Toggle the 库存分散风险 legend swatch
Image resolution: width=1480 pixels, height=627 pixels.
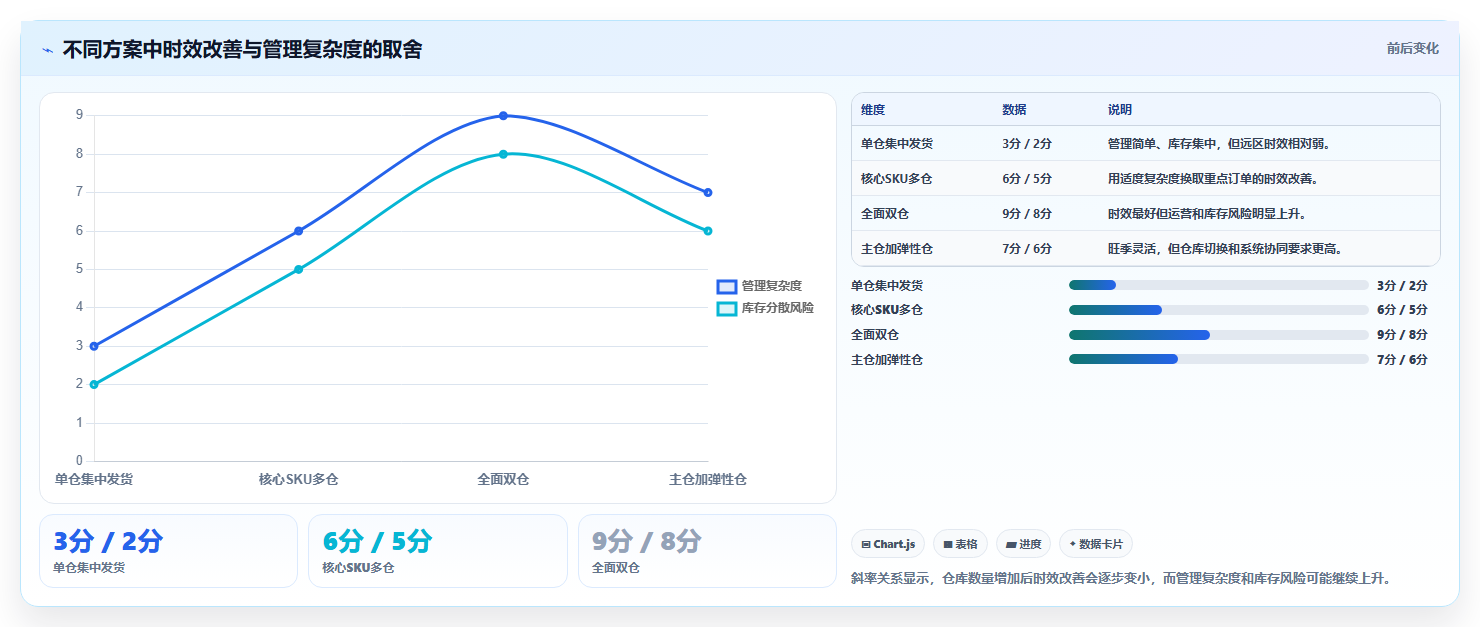727,308
